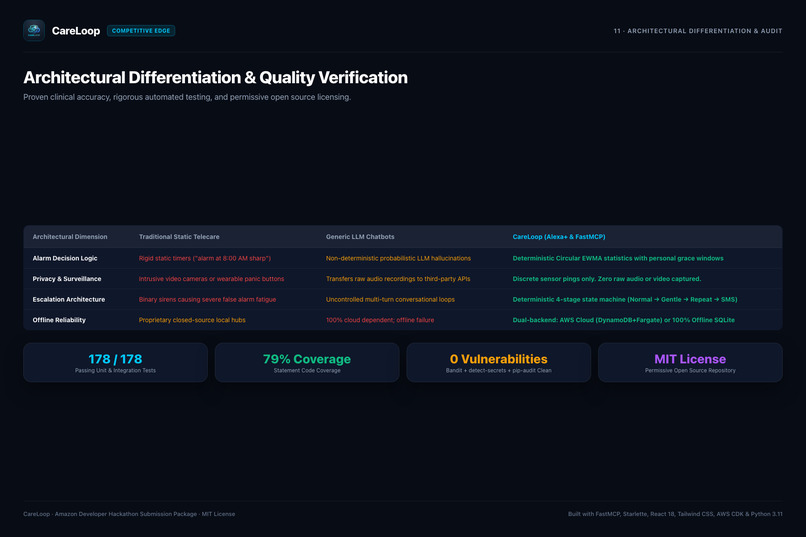Image resolution: width=806 pixels, height=537 pixels.
Task: Click 'Bandit + detect-secrets + pip-audit Clean' caption
Action: [499, 371]
